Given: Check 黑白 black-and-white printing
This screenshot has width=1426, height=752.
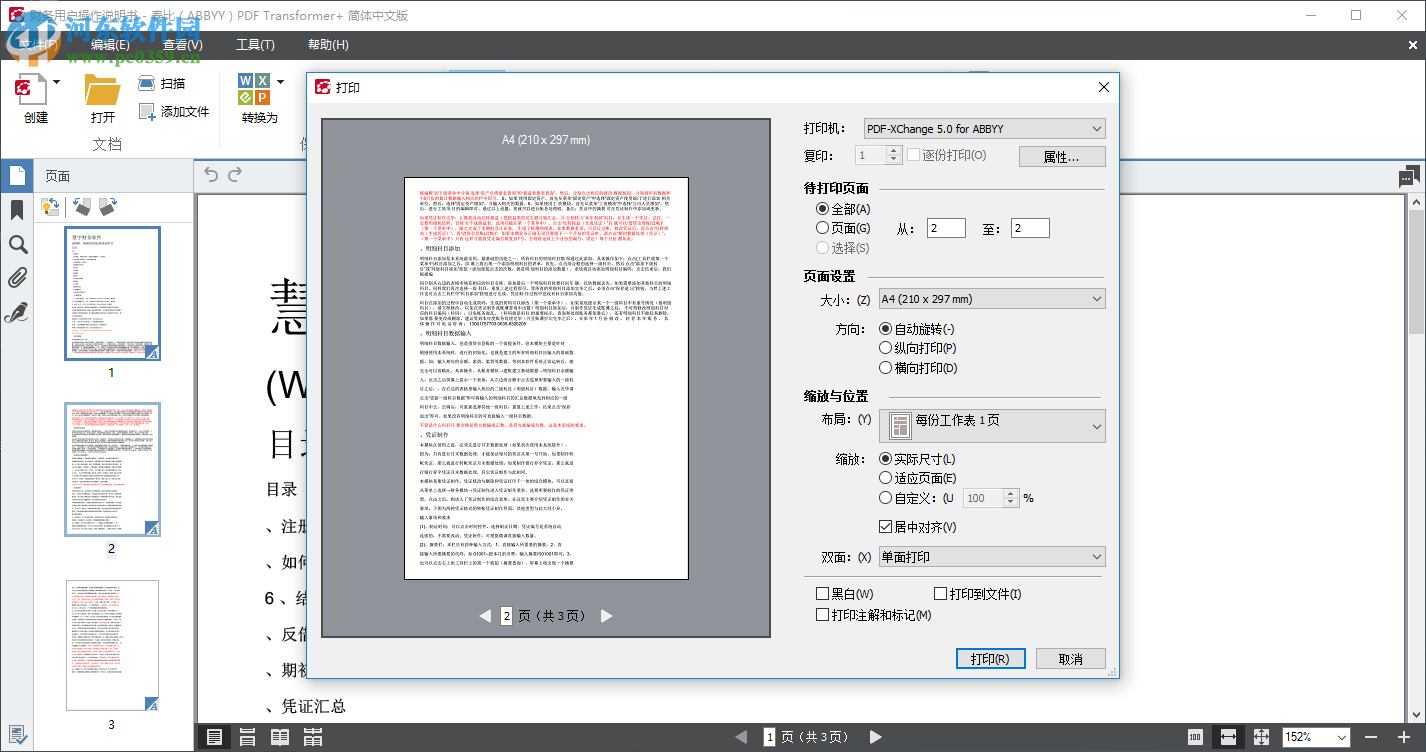Looking at the screenshot, I should pyautogui.click(x=824, y=593).
